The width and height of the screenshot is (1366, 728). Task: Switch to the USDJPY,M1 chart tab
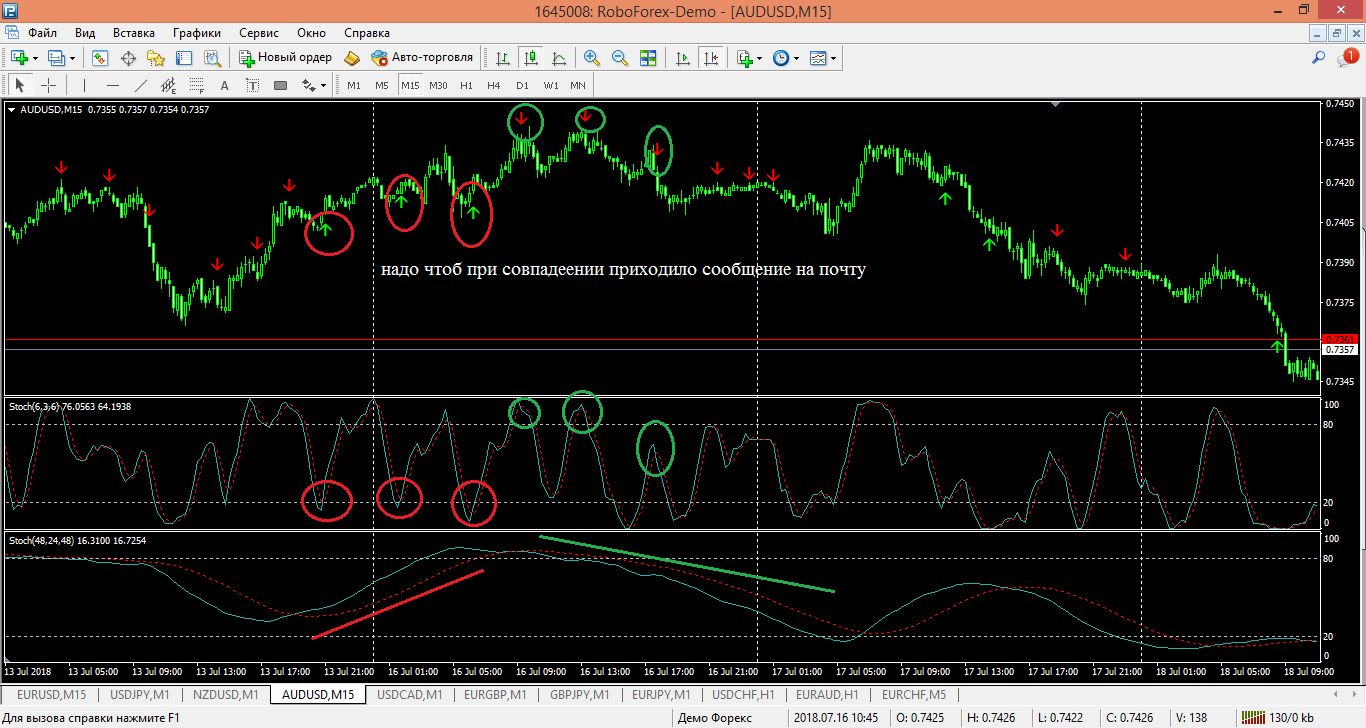(140, 694)
